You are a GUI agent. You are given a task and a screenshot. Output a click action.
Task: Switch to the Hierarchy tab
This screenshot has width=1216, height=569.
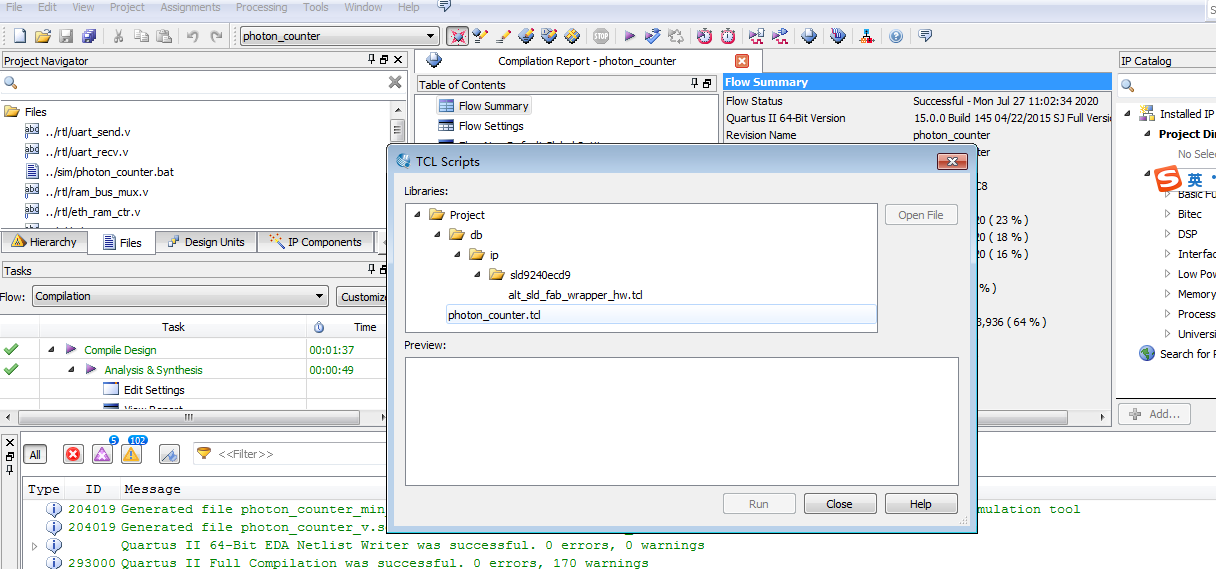(45, 242)
